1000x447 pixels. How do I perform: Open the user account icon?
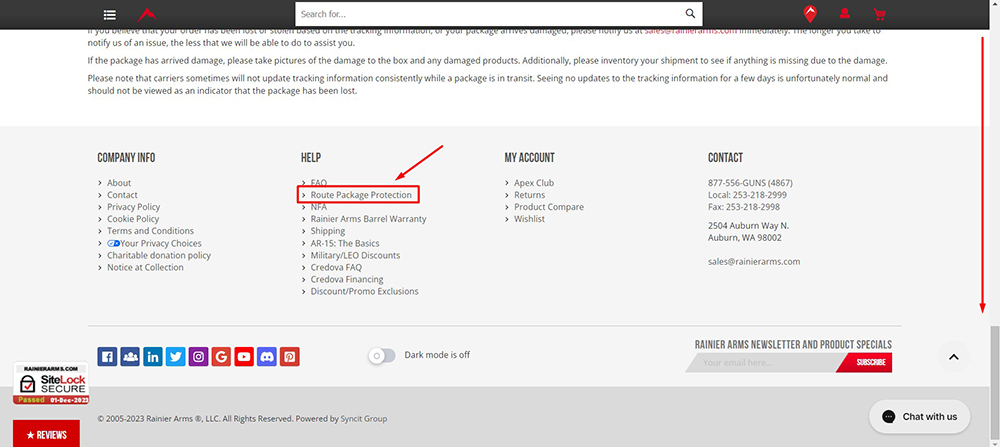coord(845,14)
